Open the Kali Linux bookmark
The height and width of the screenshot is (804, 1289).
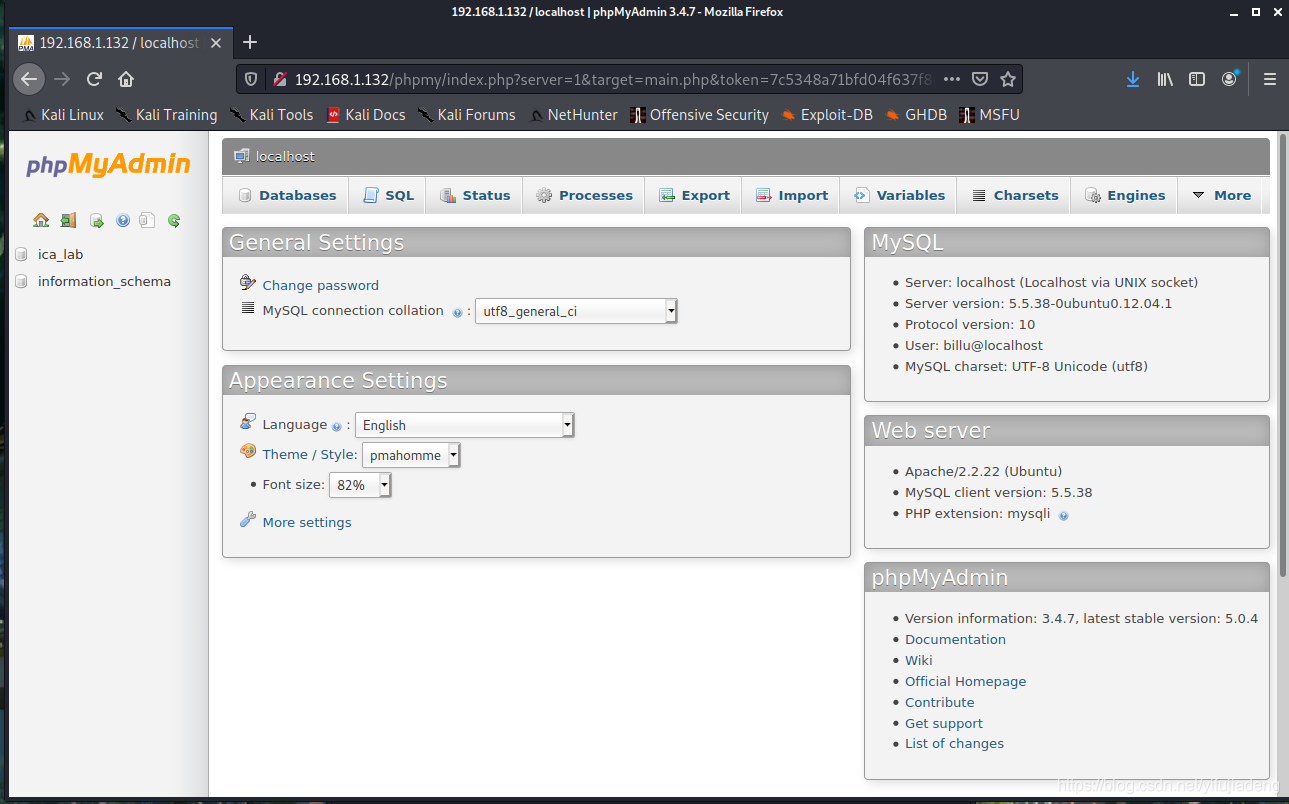pos(63,115)
